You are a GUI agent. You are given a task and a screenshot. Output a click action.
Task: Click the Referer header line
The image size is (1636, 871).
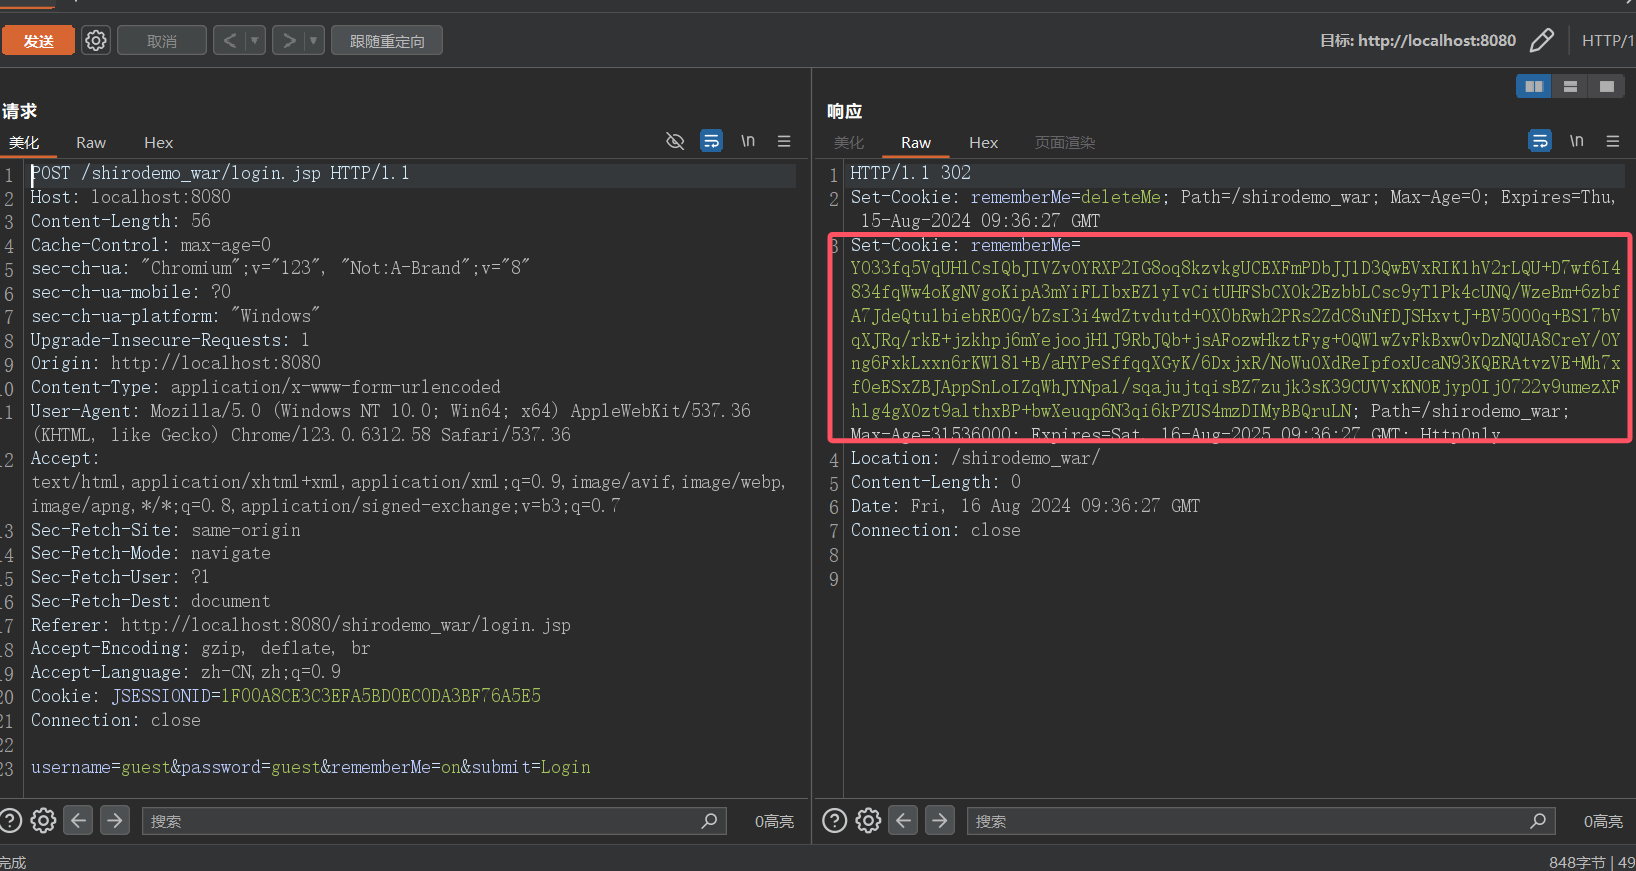[x=301, y=625]
